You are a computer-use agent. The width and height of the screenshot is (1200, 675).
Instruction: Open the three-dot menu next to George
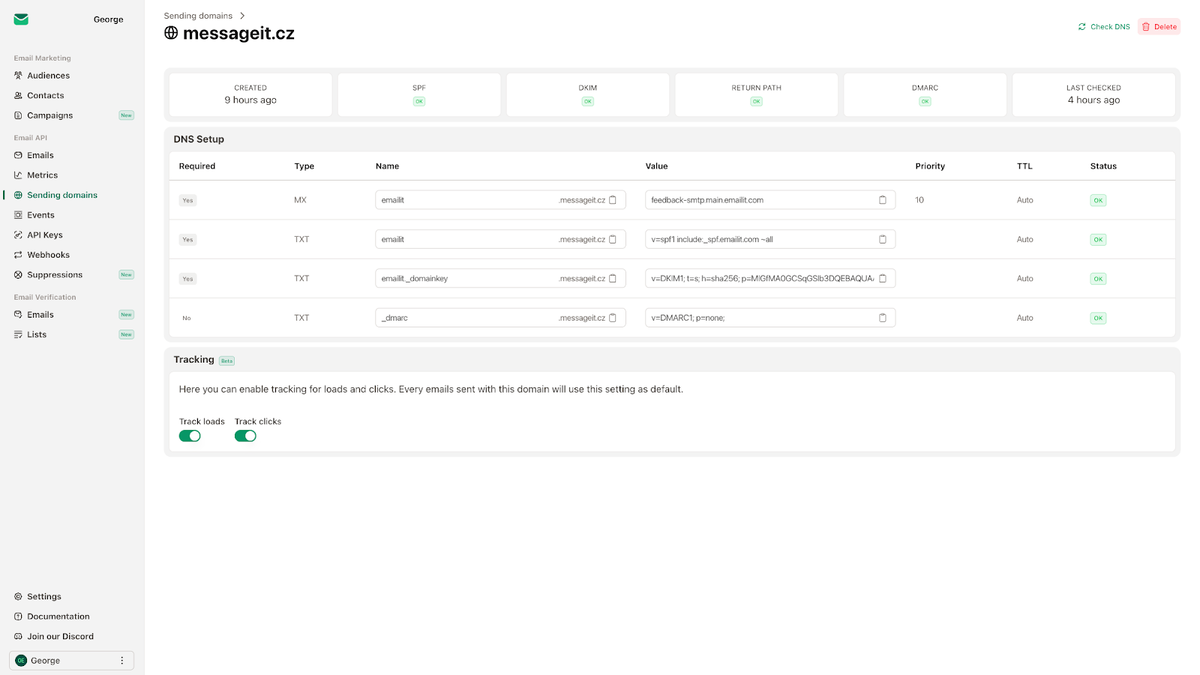point(122,660)
